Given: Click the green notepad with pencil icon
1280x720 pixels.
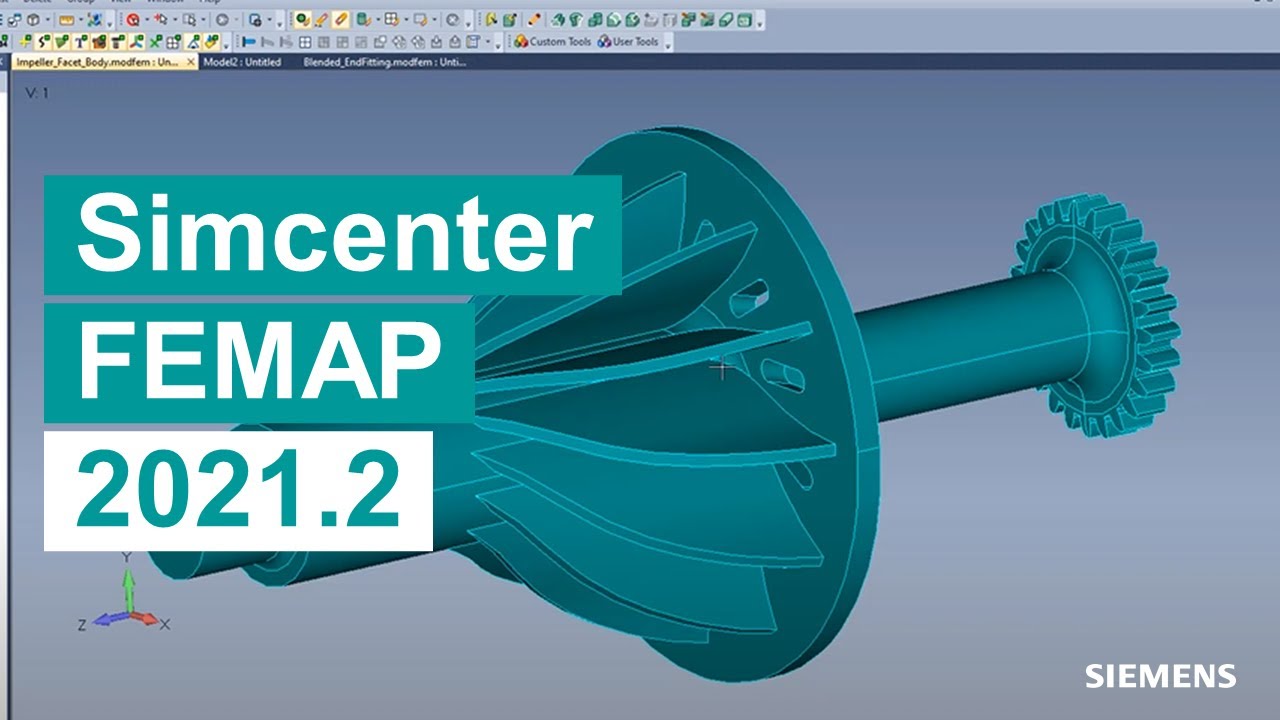Looking at the screenshot, I should [x=510, y=20].
